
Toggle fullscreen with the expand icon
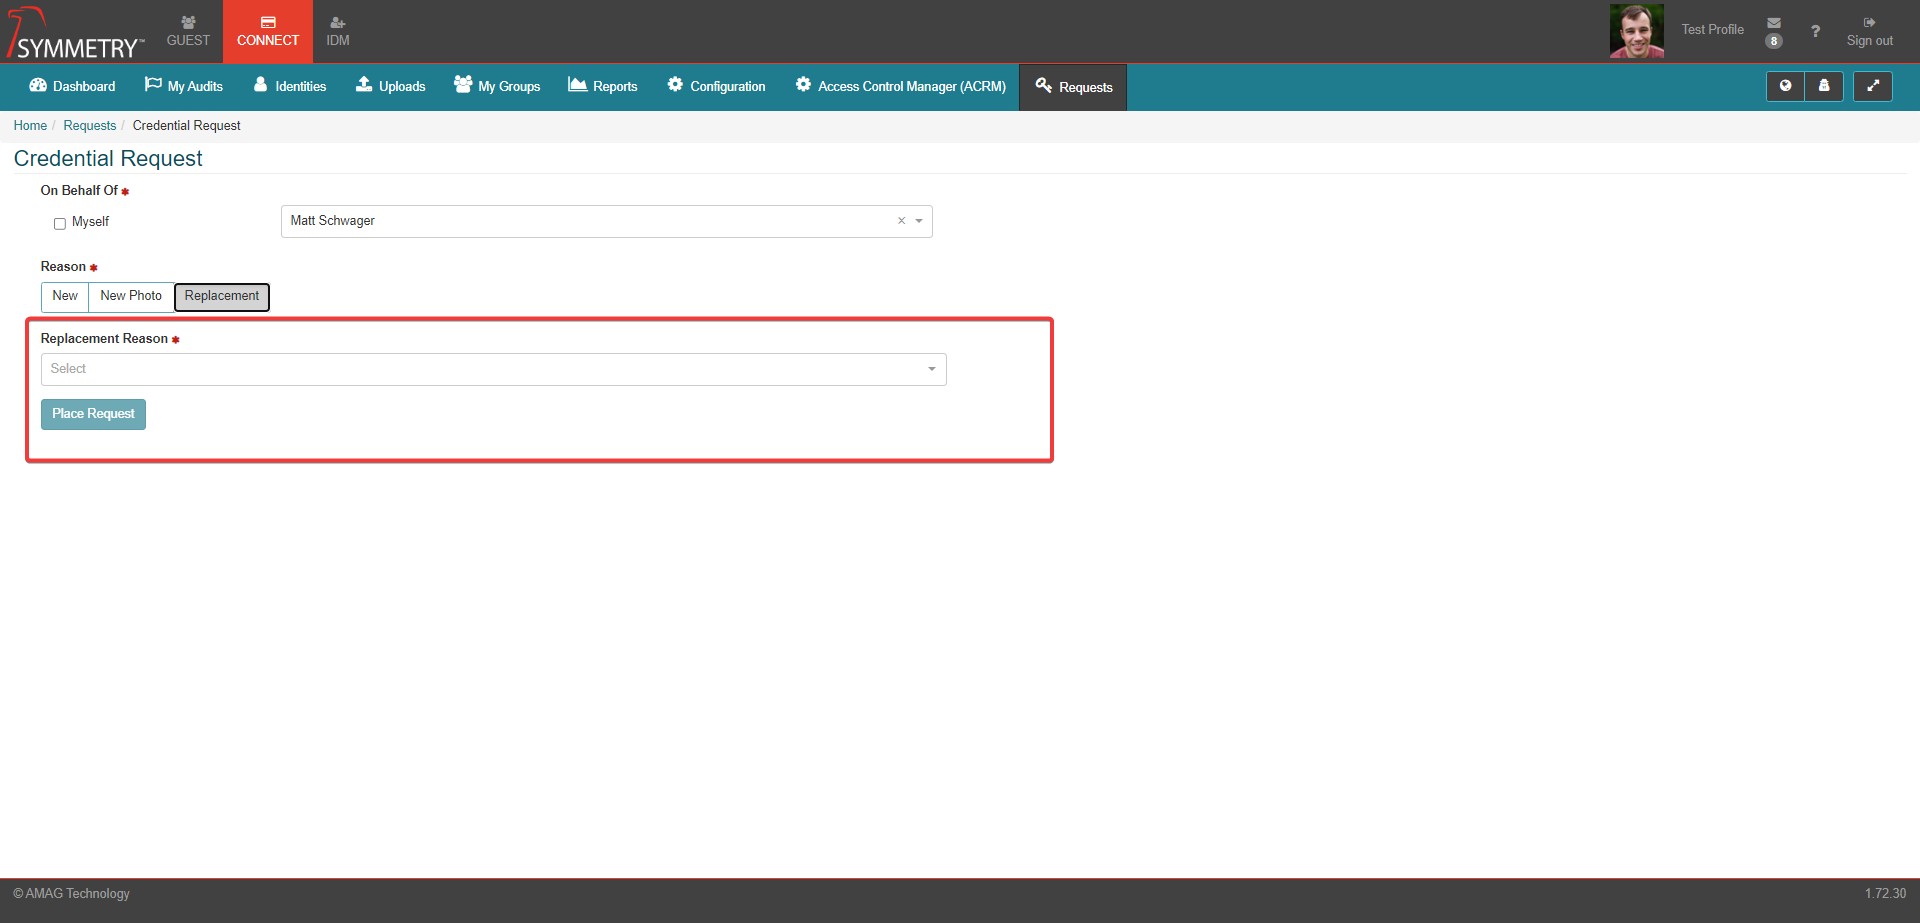coord(1873,86)
